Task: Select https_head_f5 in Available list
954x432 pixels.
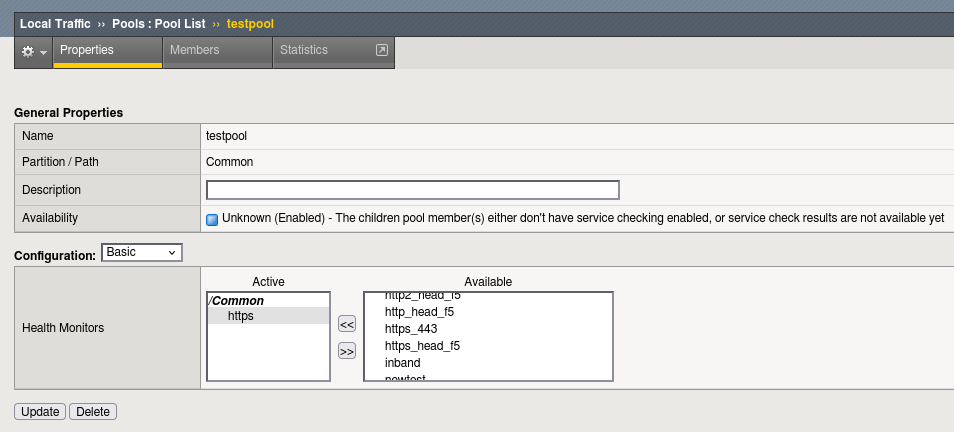Action: tap(422, 346)
